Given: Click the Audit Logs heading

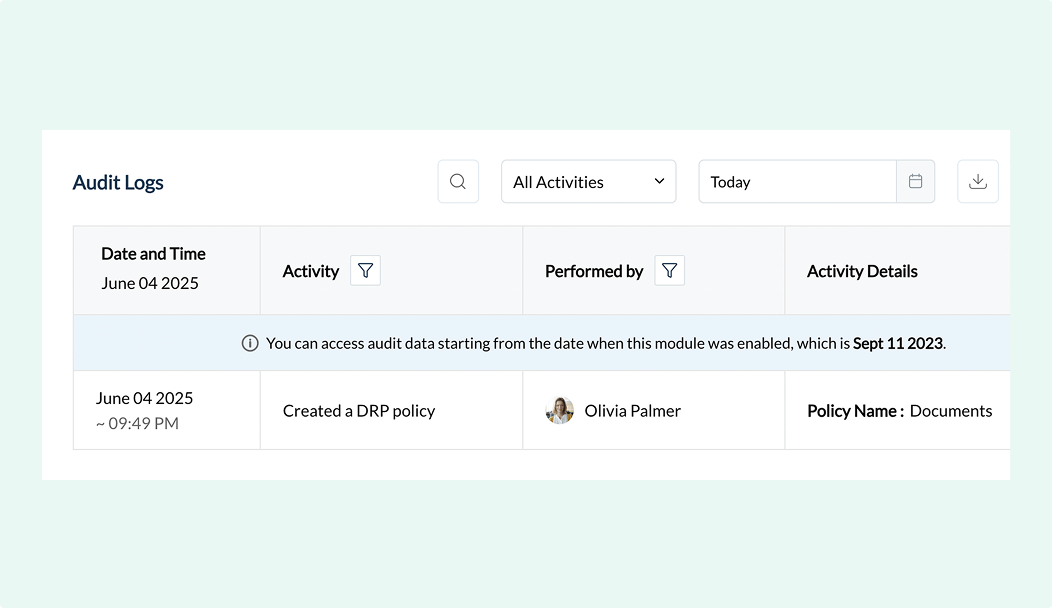Looking at the screenshot, I should (118, 182).
